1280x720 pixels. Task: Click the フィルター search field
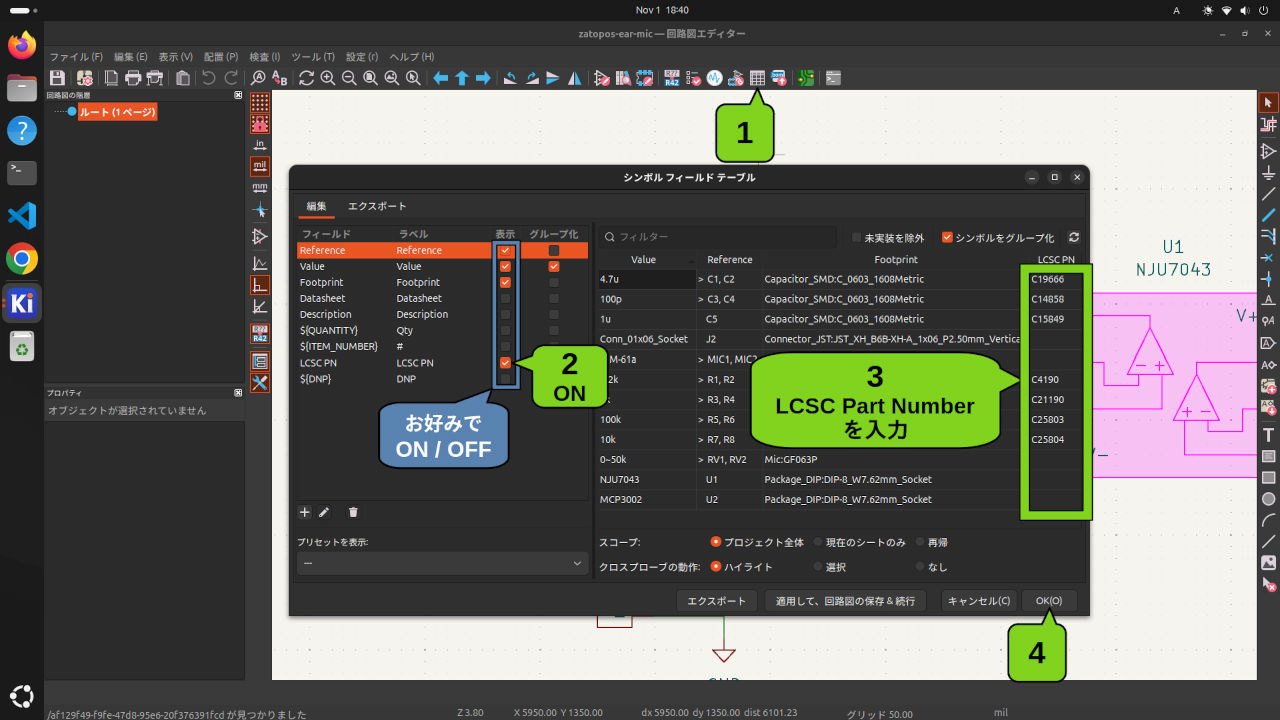717,237
